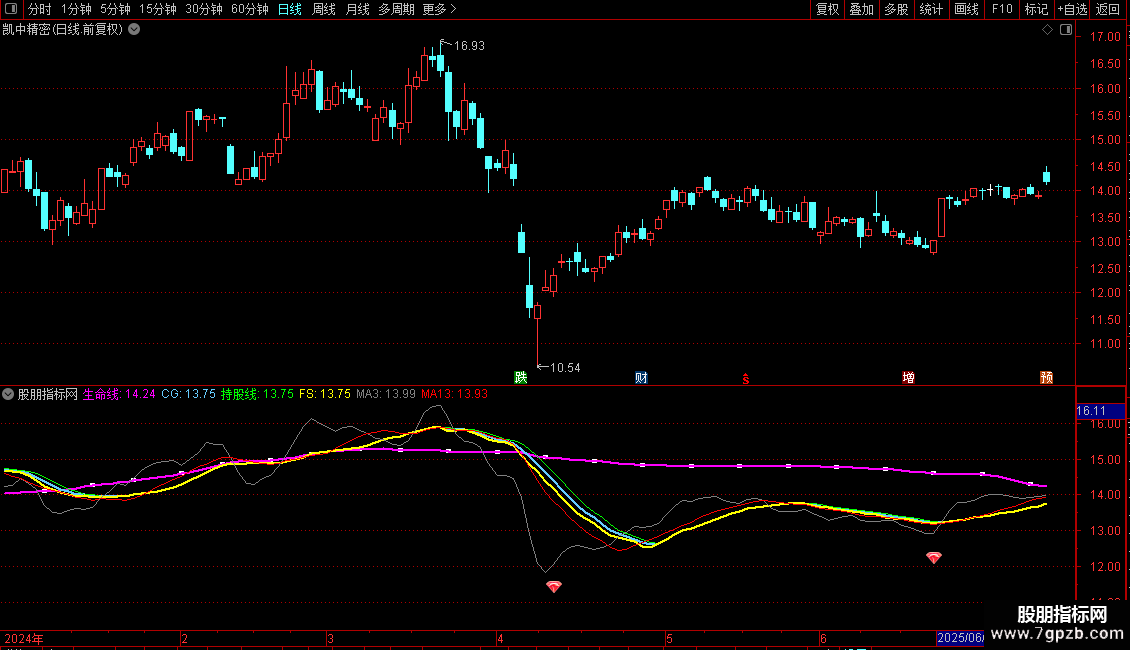1130x650 pixels.
Task: Open F10 company information
Action: pyautogui.click(x=1002, y=9)
